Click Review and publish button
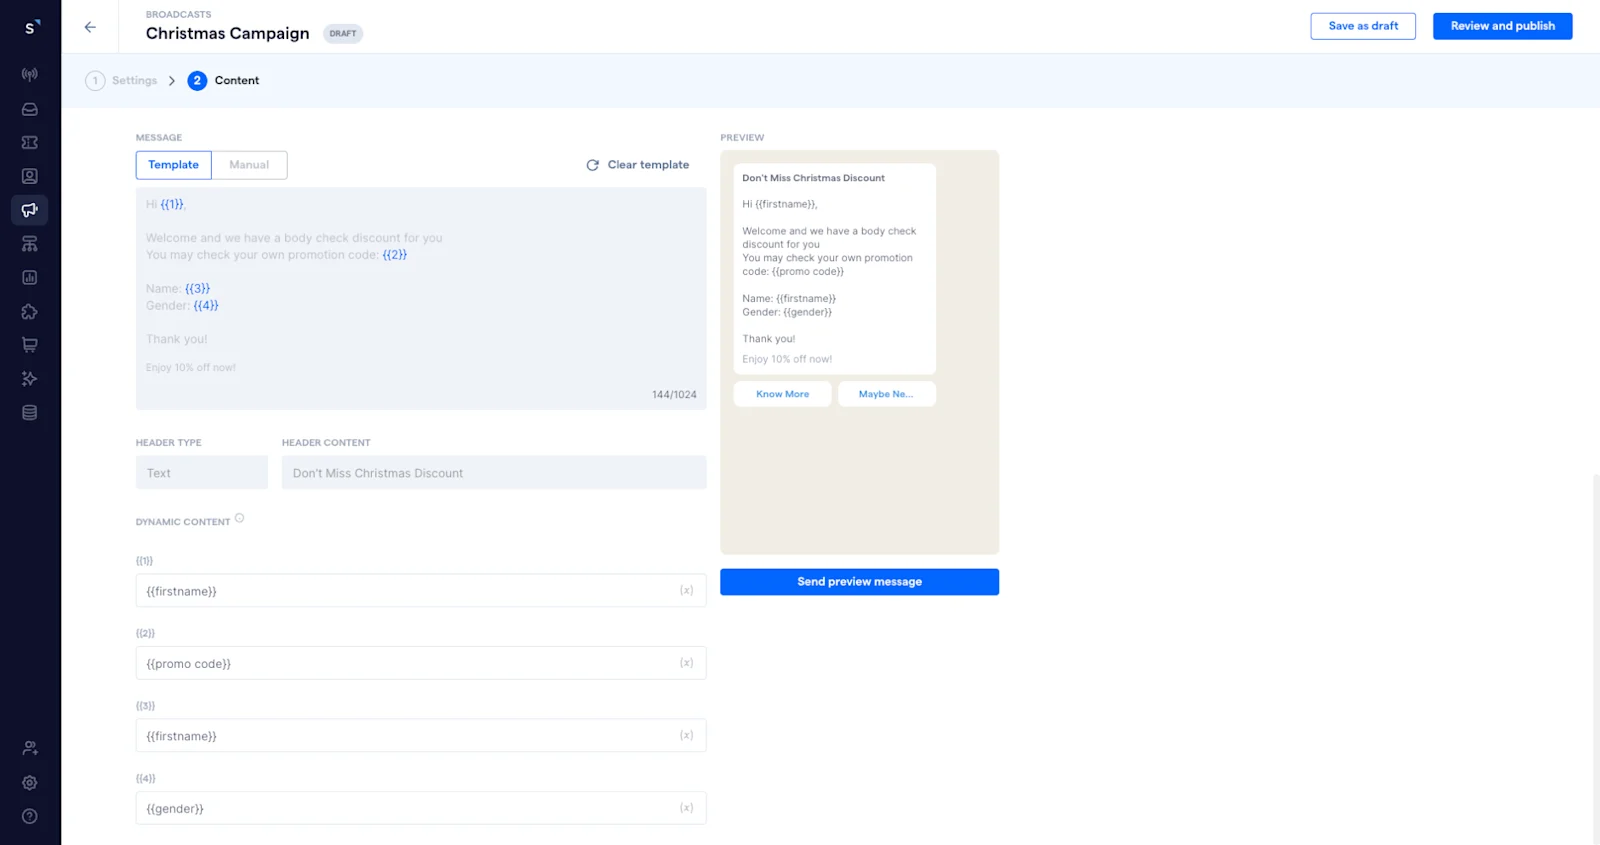This screenshot has height=845, width=1600. point(1502,26)
